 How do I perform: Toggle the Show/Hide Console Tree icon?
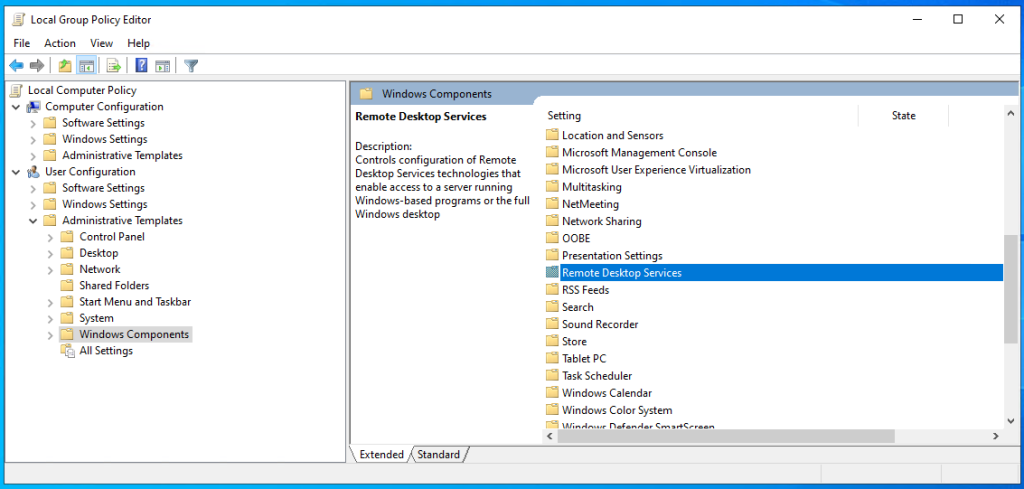pyautogui.click(x=86, y=65)
